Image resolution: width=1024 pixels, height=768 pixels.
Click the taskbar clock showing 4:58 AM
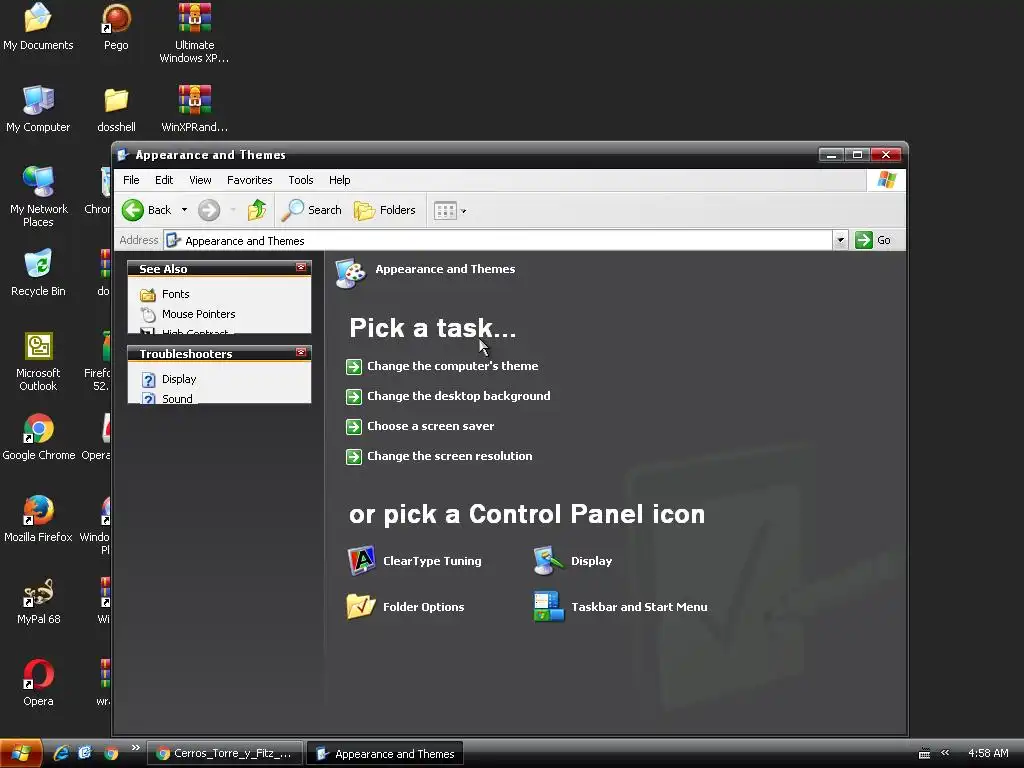pyautogui.click(x=988, y=753)
